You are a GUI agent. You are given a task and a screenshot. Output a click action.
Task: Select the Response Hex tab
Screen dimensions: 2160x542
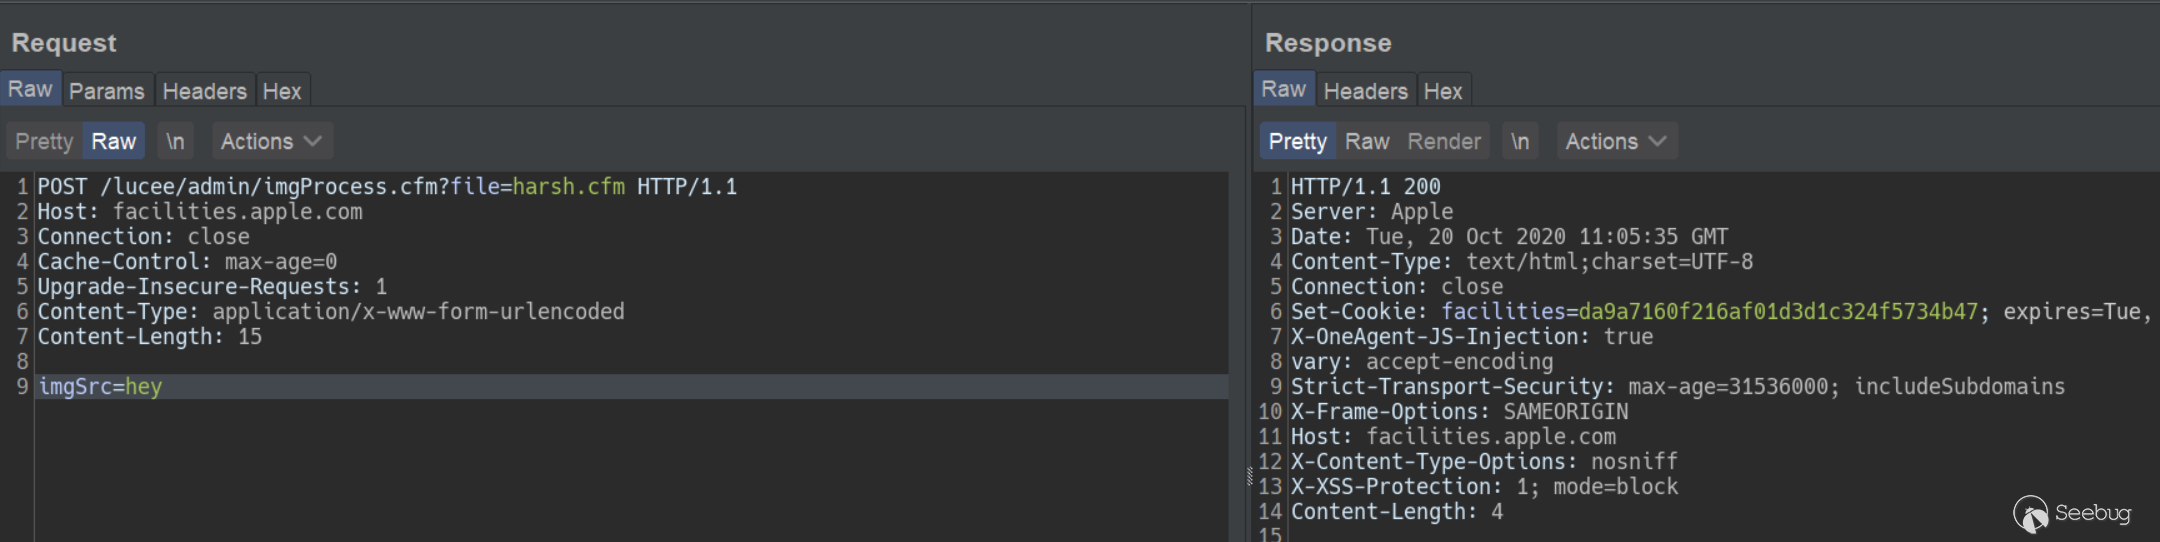[1443, 91]
